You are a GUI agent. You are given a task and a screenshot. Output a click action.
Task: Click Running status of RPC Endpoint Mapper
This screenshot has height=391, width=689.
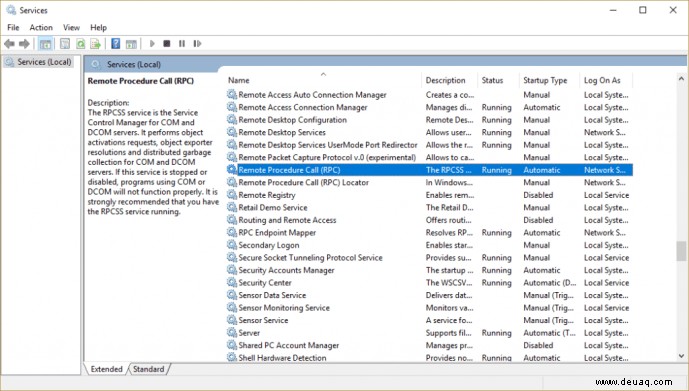pyautogui.click(x=497, y=232)
